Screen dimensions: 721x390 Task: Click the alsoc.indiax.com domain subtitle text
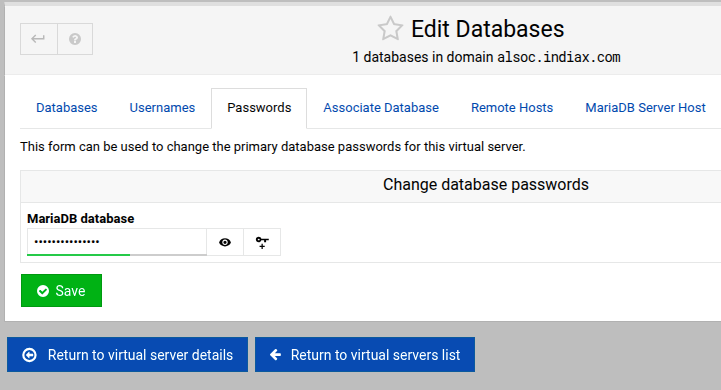[x=559, y=57]
